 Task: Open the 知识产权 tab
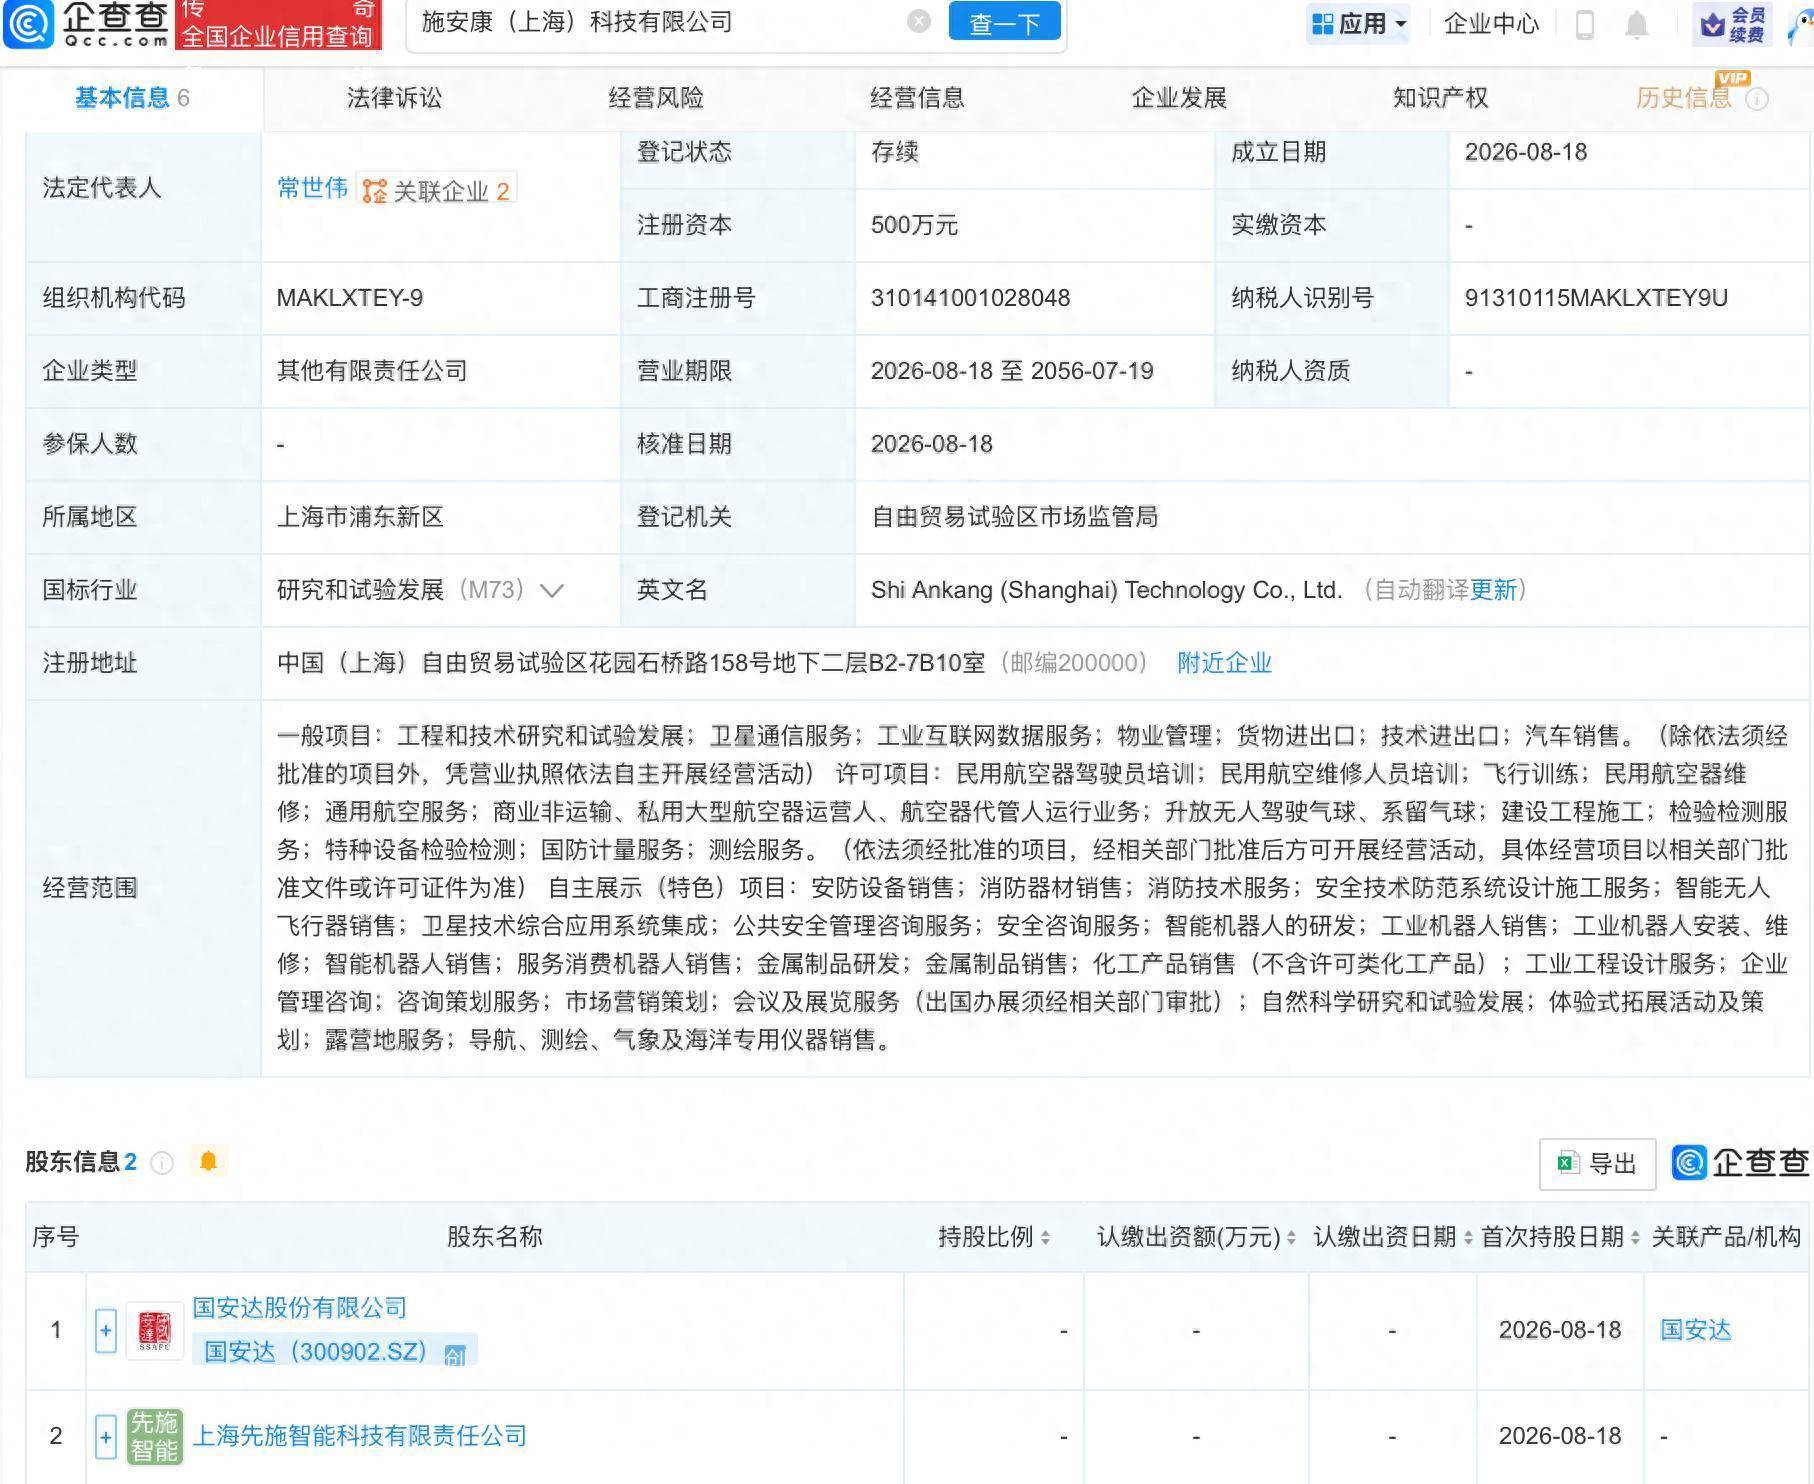coord(1440,98)
